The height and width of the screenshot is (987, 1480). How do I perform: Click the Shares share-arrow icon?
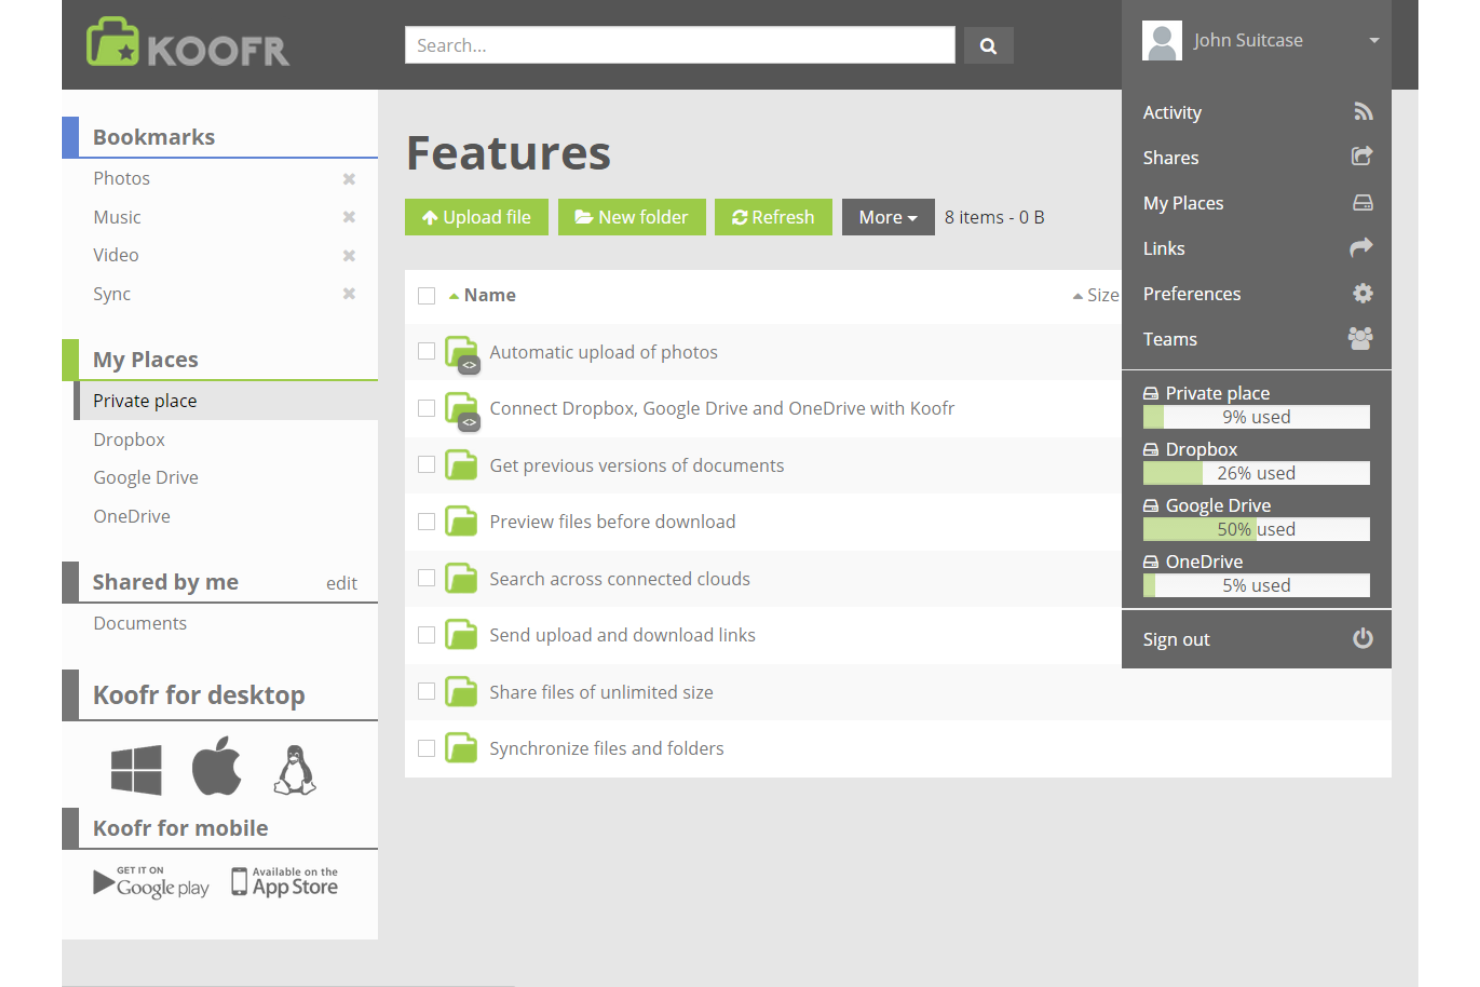[x=1362, y=156]
